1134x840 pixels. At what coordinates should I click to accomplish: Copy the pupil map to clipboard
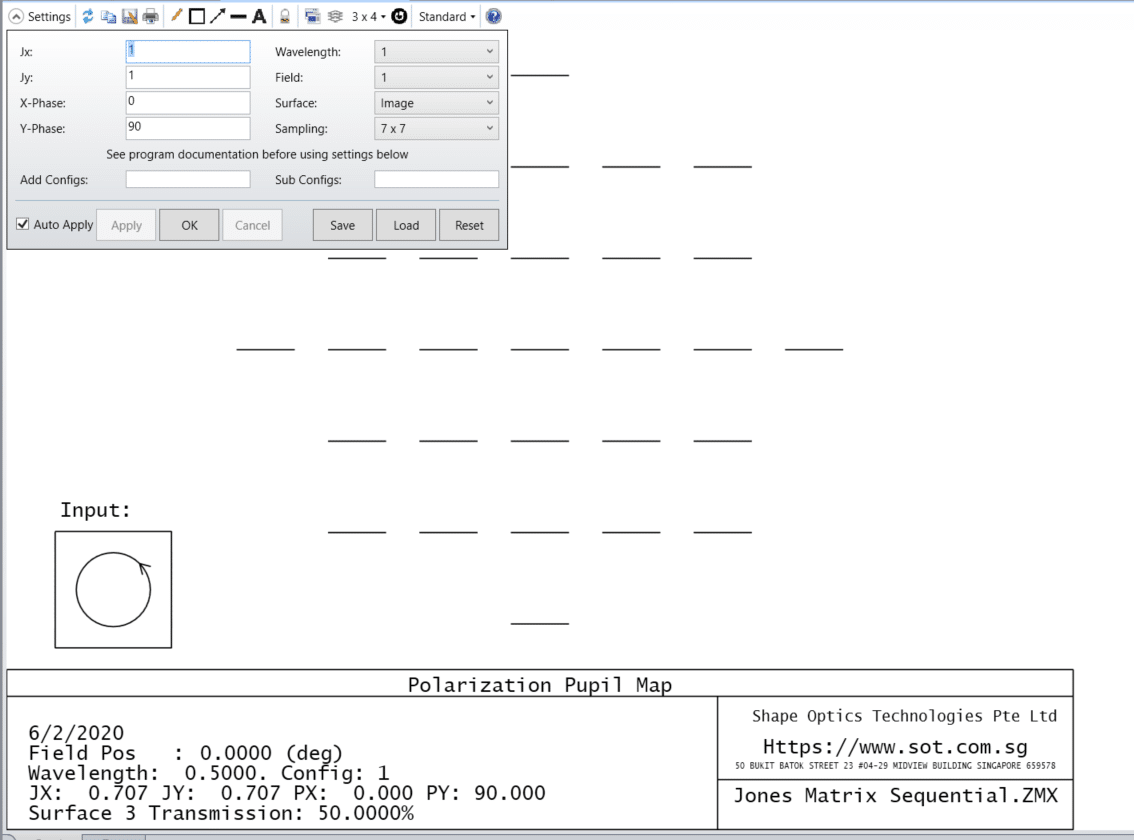tap(108, 16)
